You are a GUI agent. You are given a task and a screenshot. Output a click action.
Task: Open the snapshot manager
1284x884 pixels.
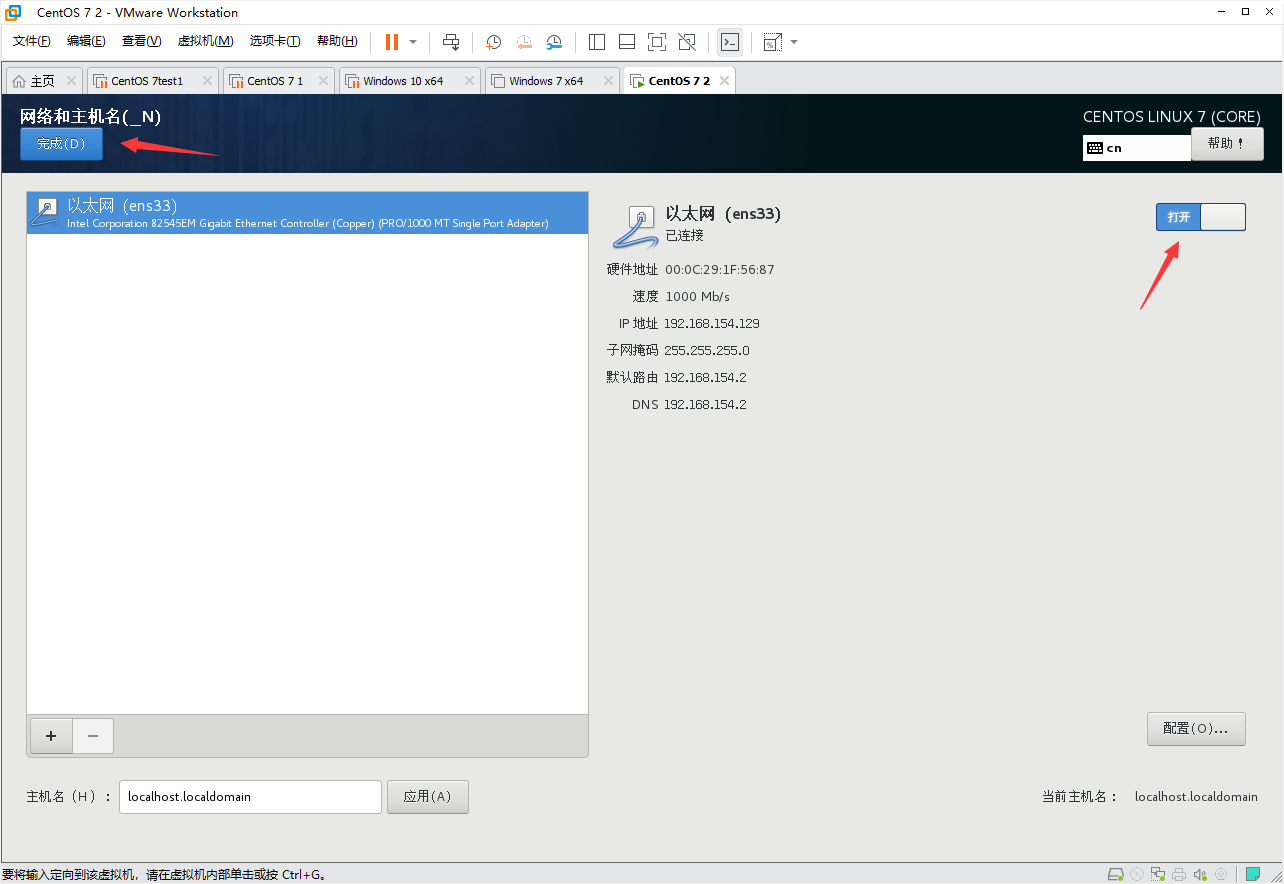(554, 42)
